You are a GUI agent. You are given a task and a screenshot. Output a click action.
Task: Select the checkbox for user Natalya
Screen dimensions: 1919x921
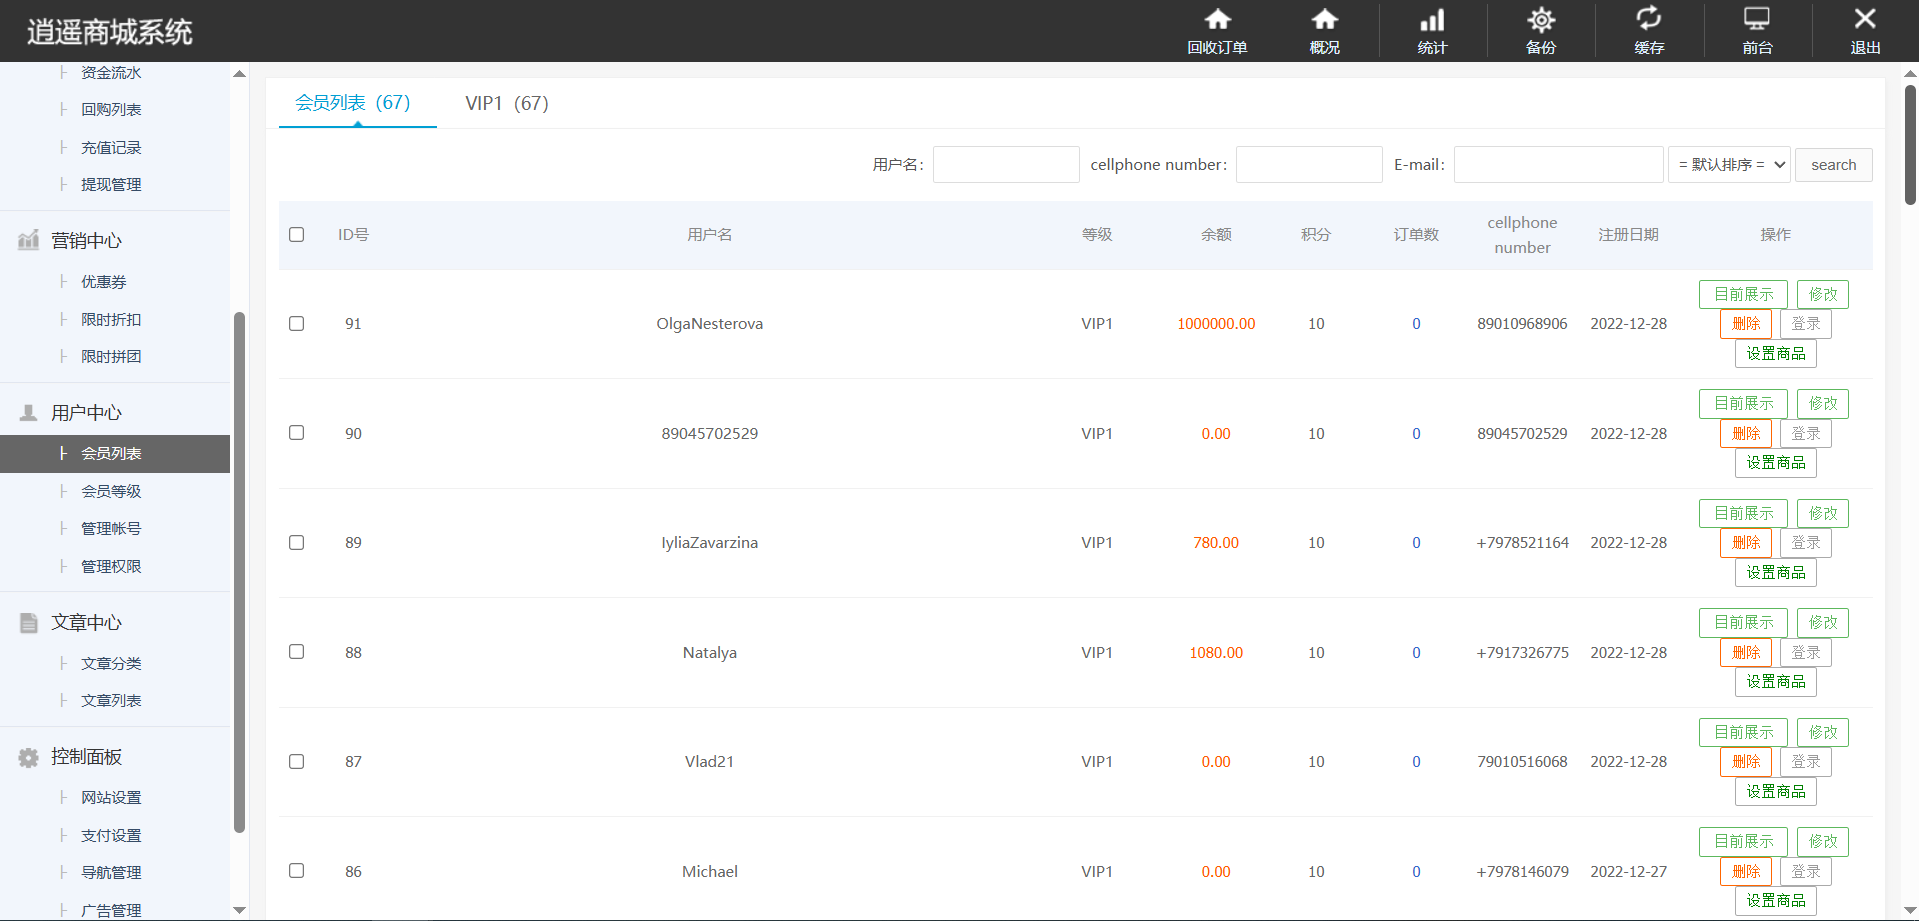pyautogui.click(x=297, y=652)
